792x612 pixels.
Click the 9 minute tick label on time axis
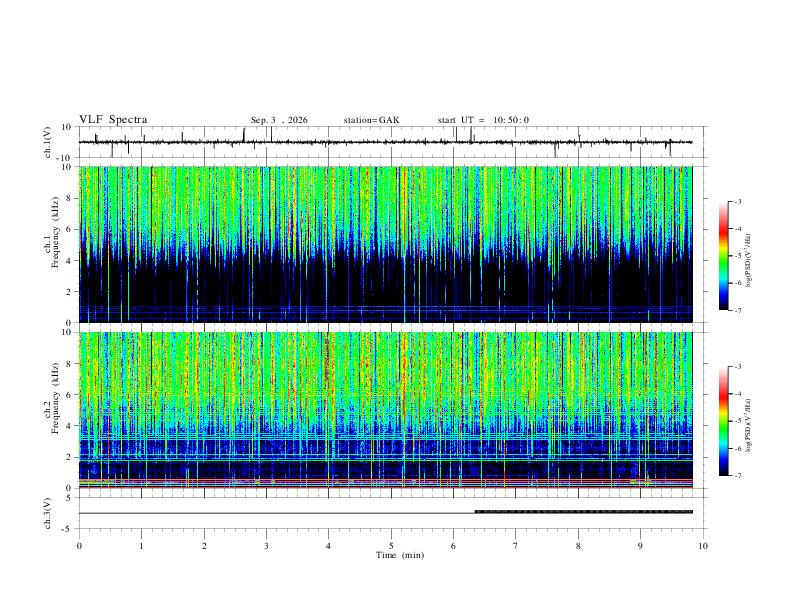[x=640, y=546]
